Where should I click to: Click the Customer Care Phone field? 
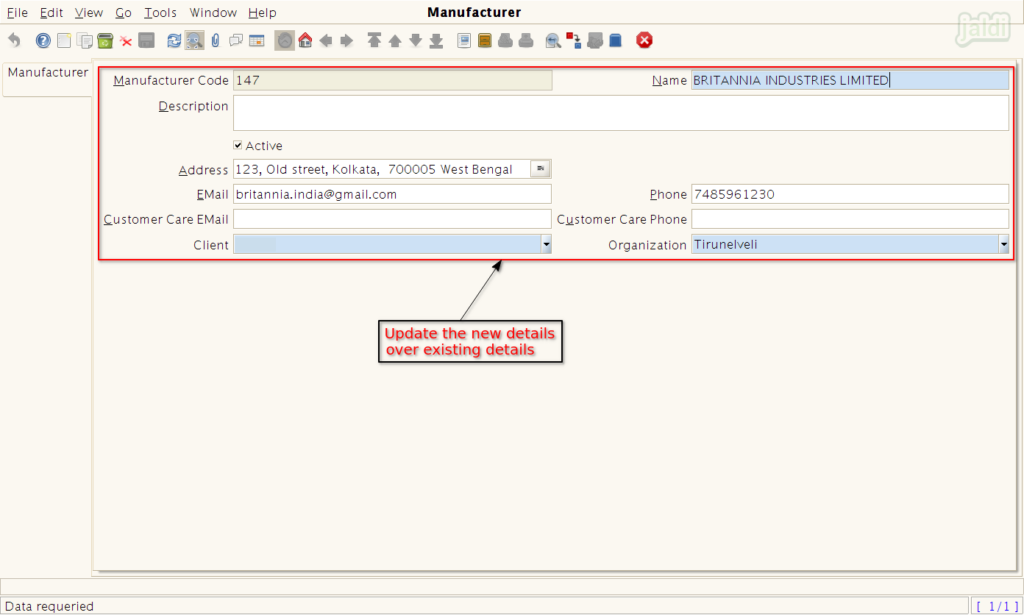pyautogui.click(x=850, y=219)
